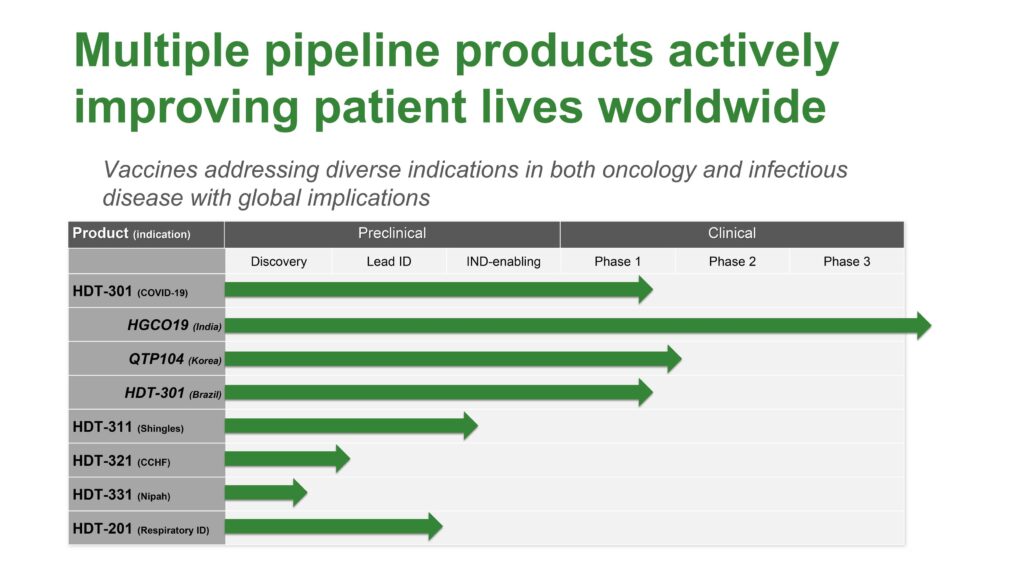Select the Discovery column header
The image size is (1024, 576).
(278, 261)
